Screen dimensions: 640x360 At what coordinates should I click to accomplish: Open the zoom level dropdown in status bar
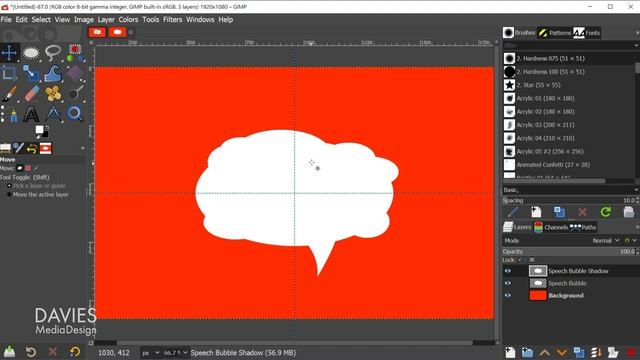[176, 353]
